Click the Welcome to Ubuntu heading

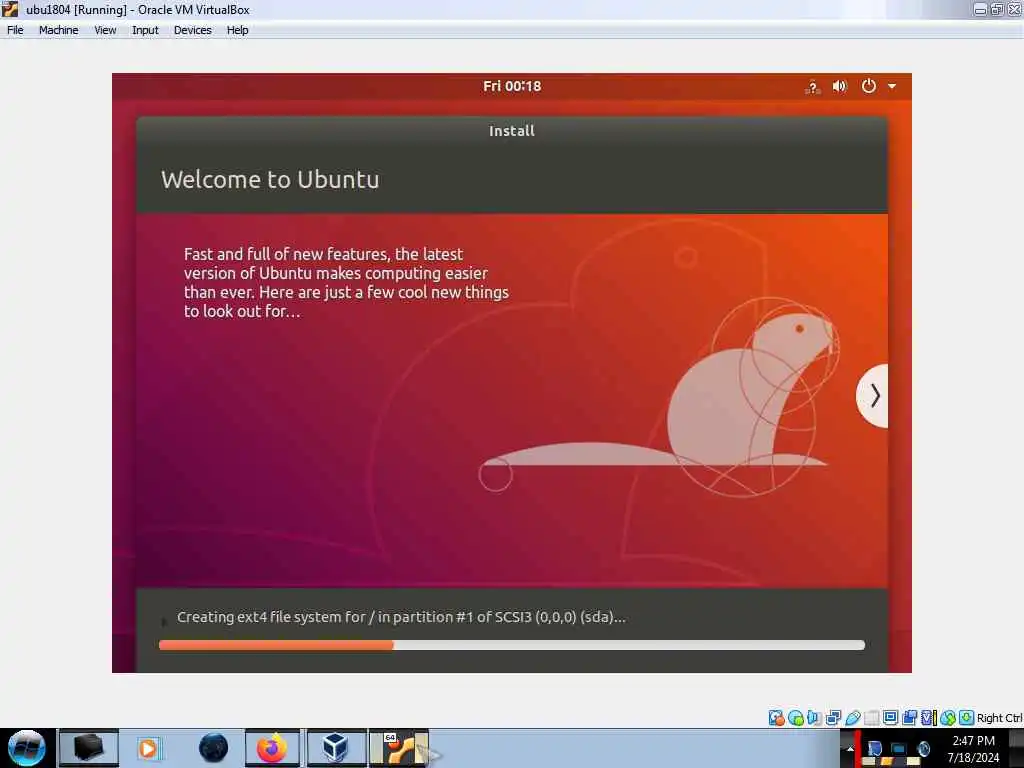pyautogui.click(x=270, y=180)
